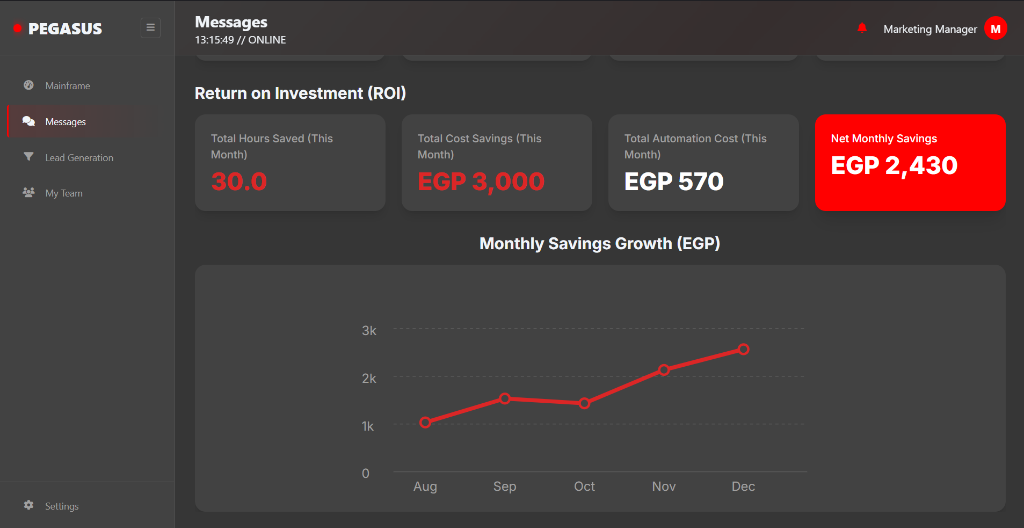The height and width of the screenshot is (528, 1024).
Task: Click the Settings gear icon
Action: pos(29,506)
